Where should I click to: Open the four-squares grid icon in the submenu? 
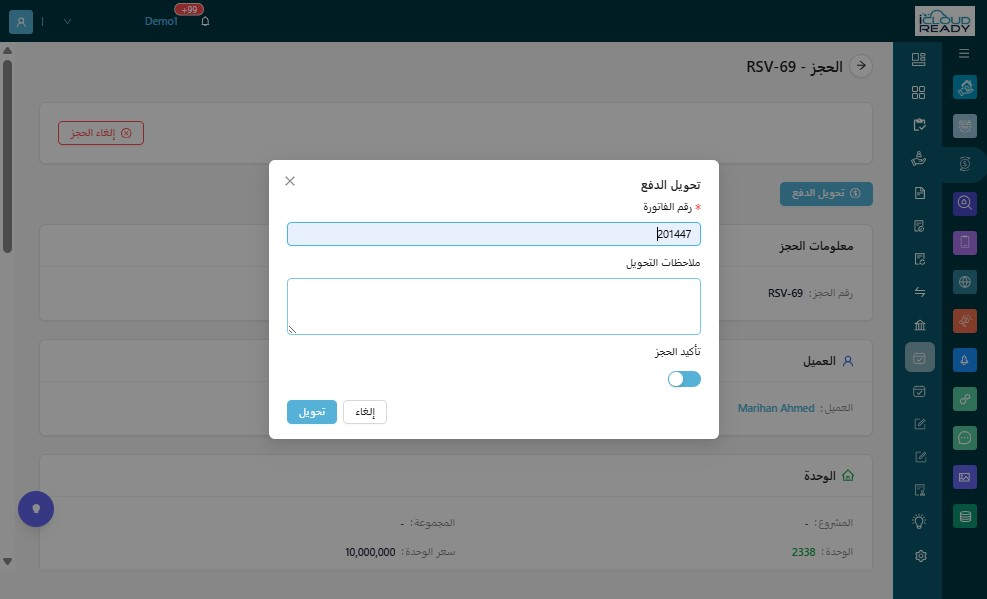click(919, 92)
